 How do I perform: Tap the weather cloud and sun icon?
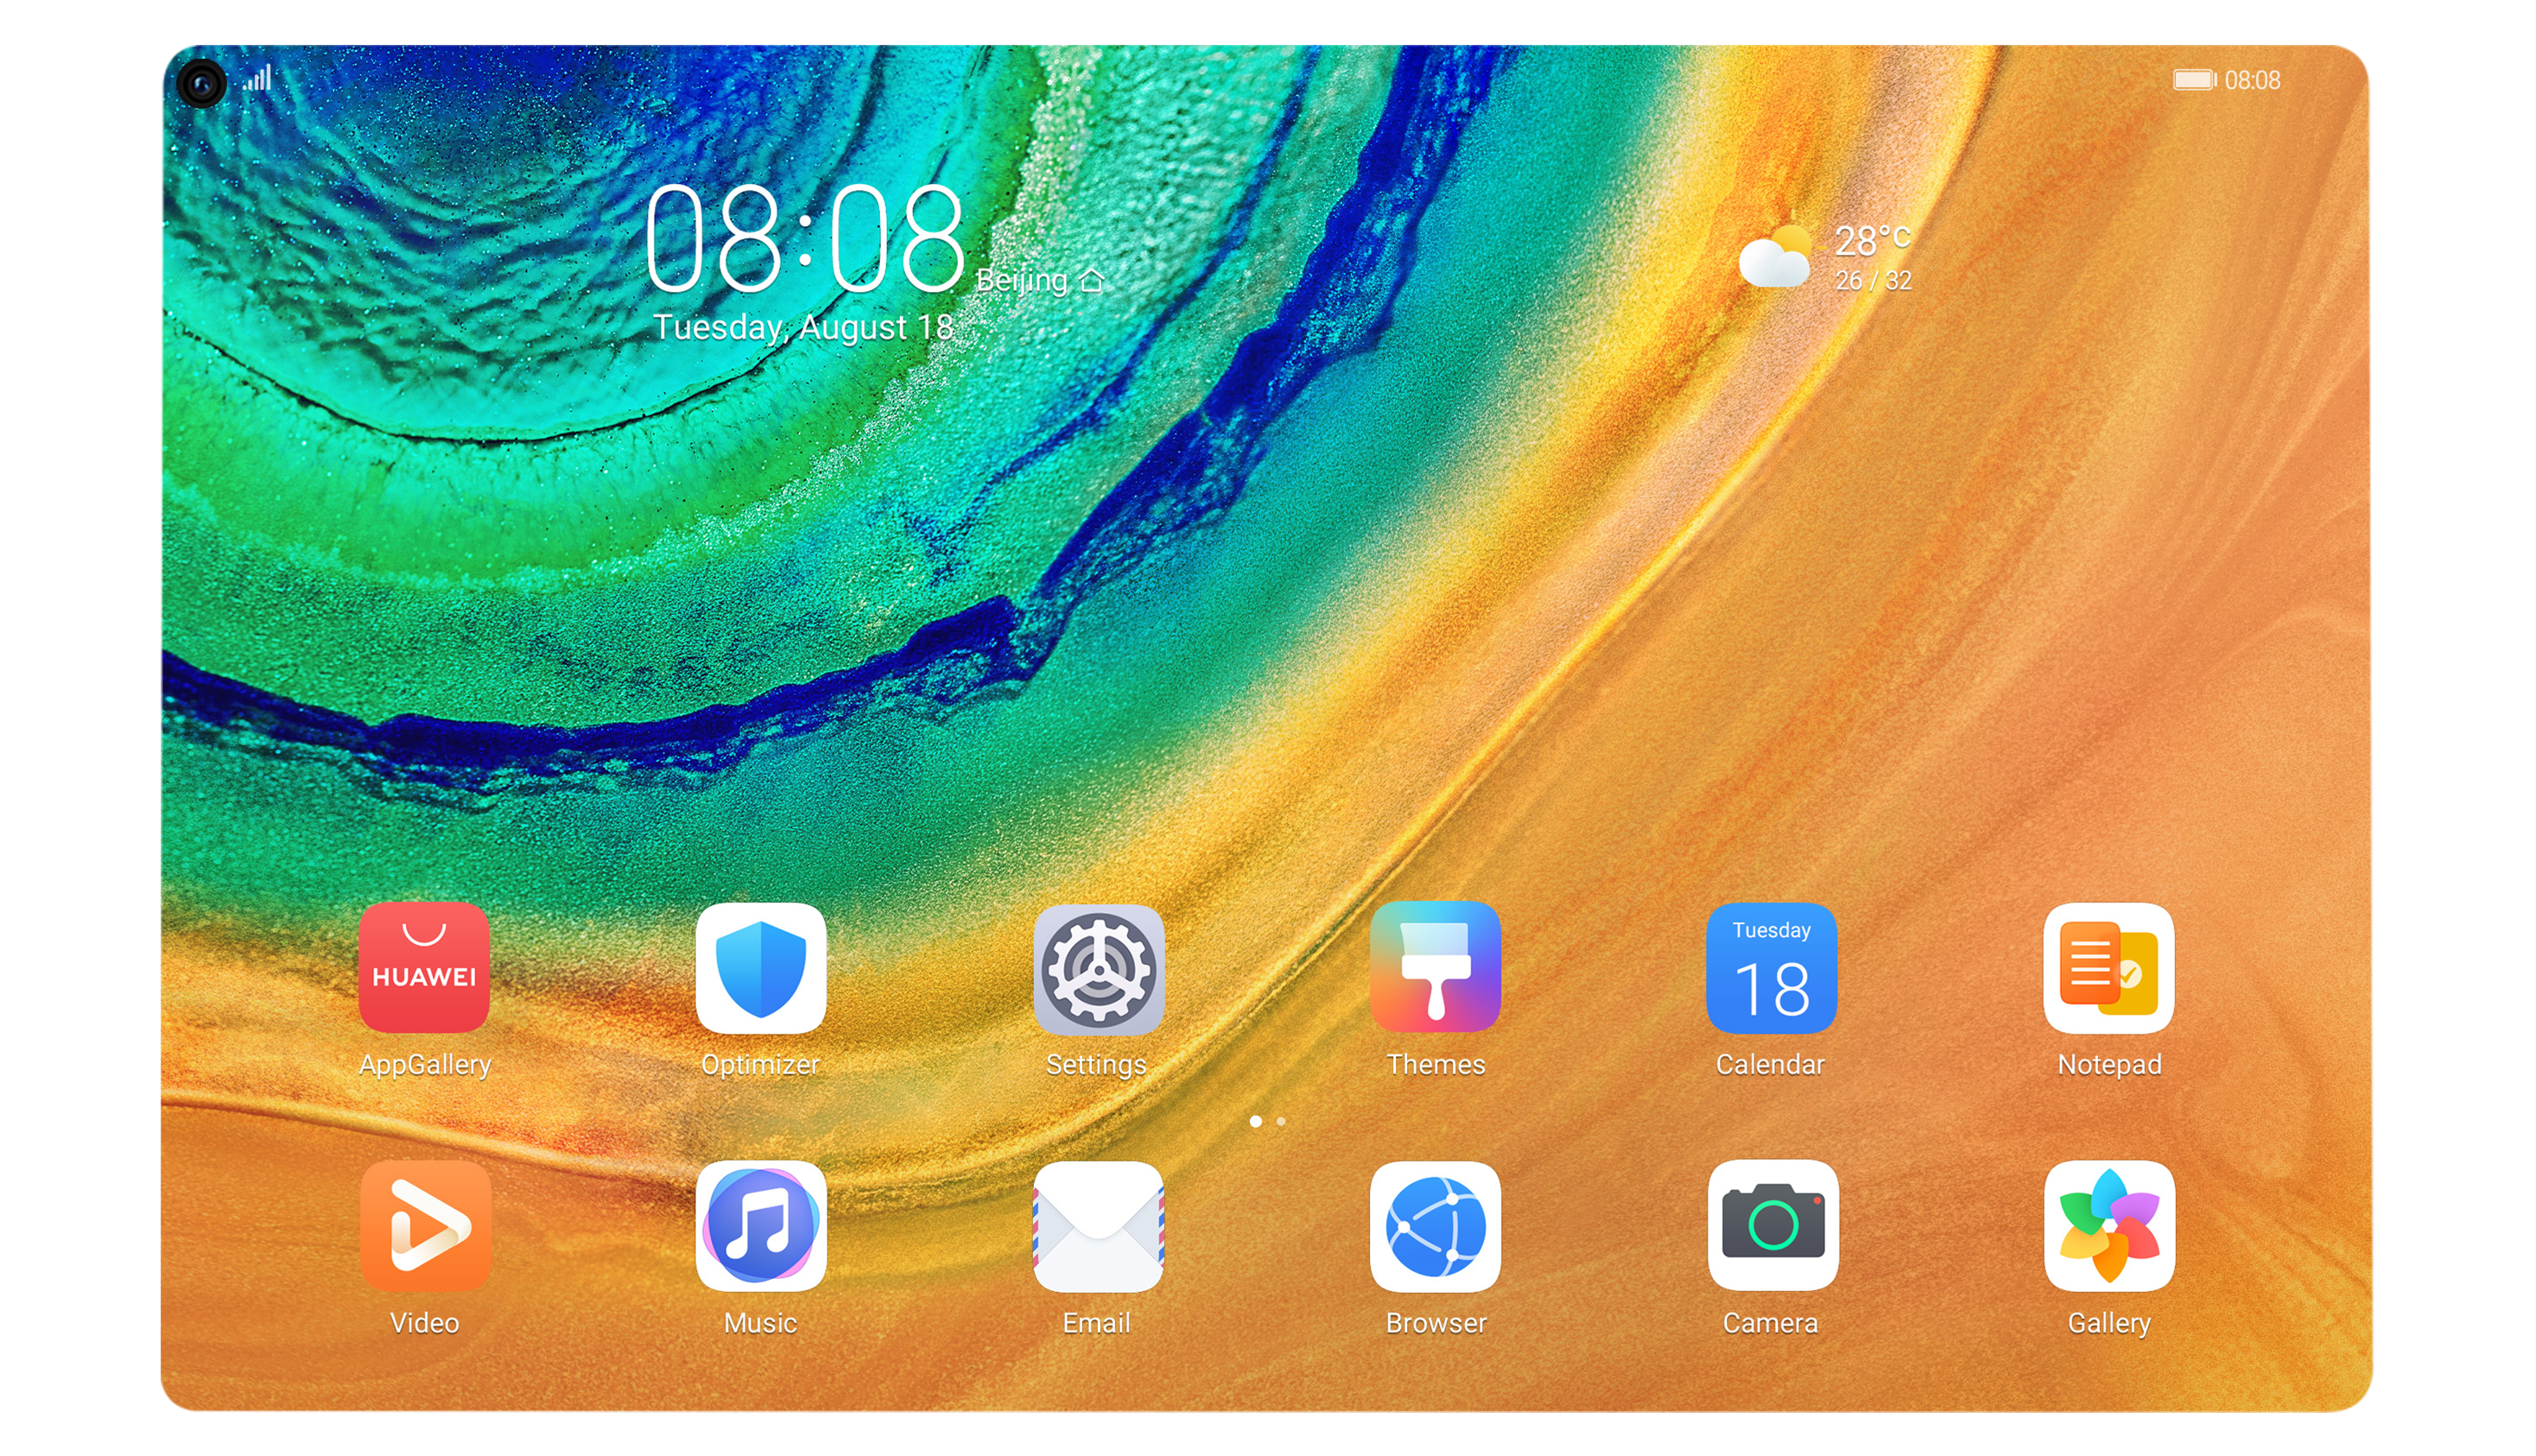pos(1774,257)
